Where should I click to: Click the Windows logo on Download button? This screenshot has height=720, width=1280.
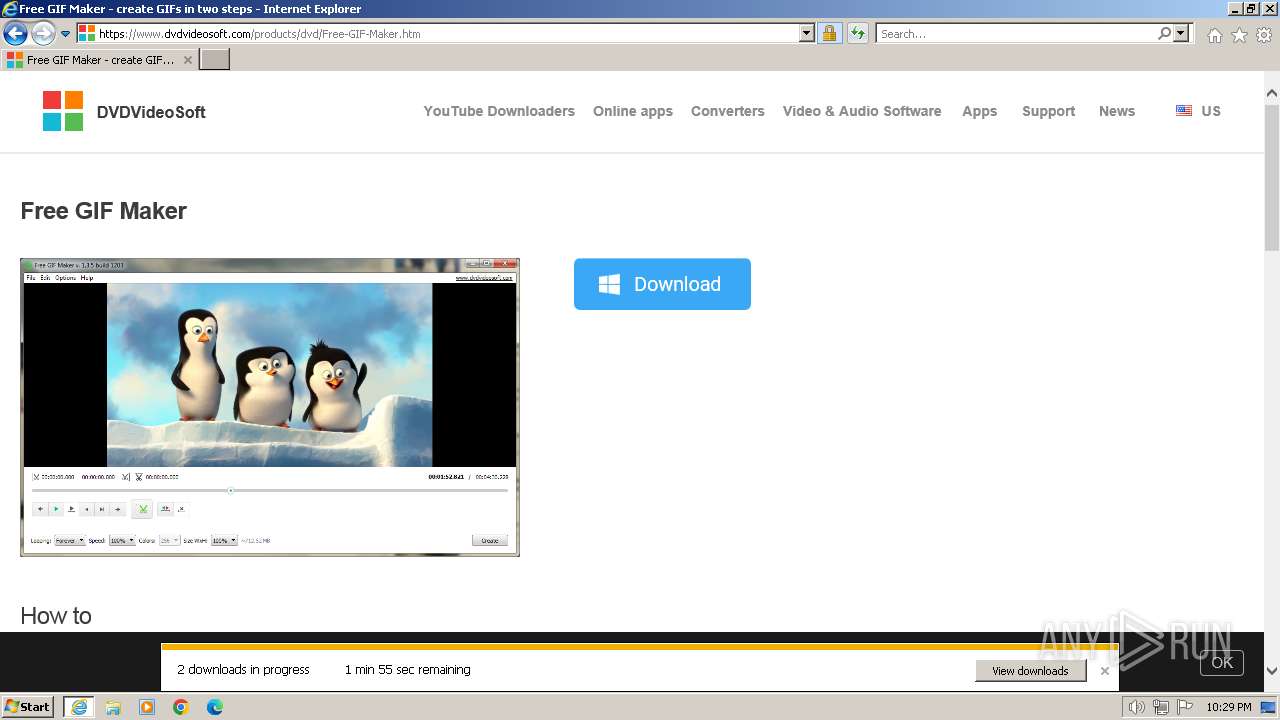[609, 284]
